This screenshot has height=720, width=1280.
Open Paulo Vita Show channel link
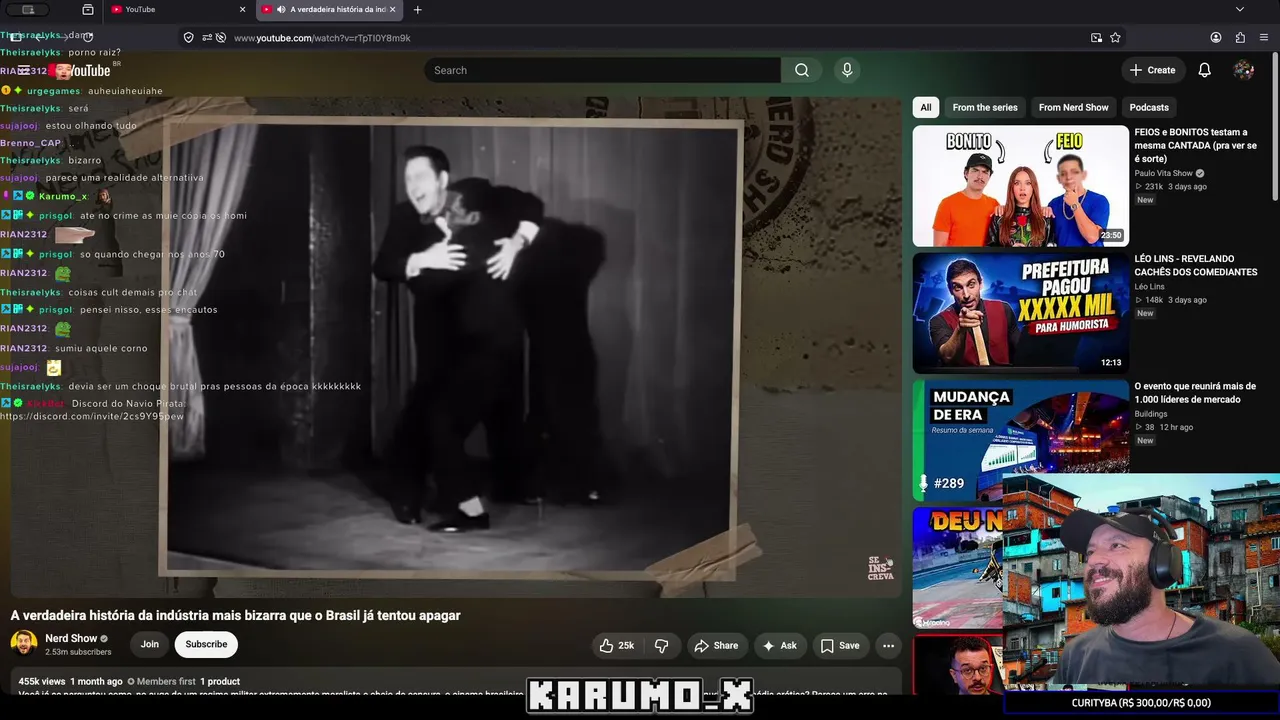(x=1164, y=173)
